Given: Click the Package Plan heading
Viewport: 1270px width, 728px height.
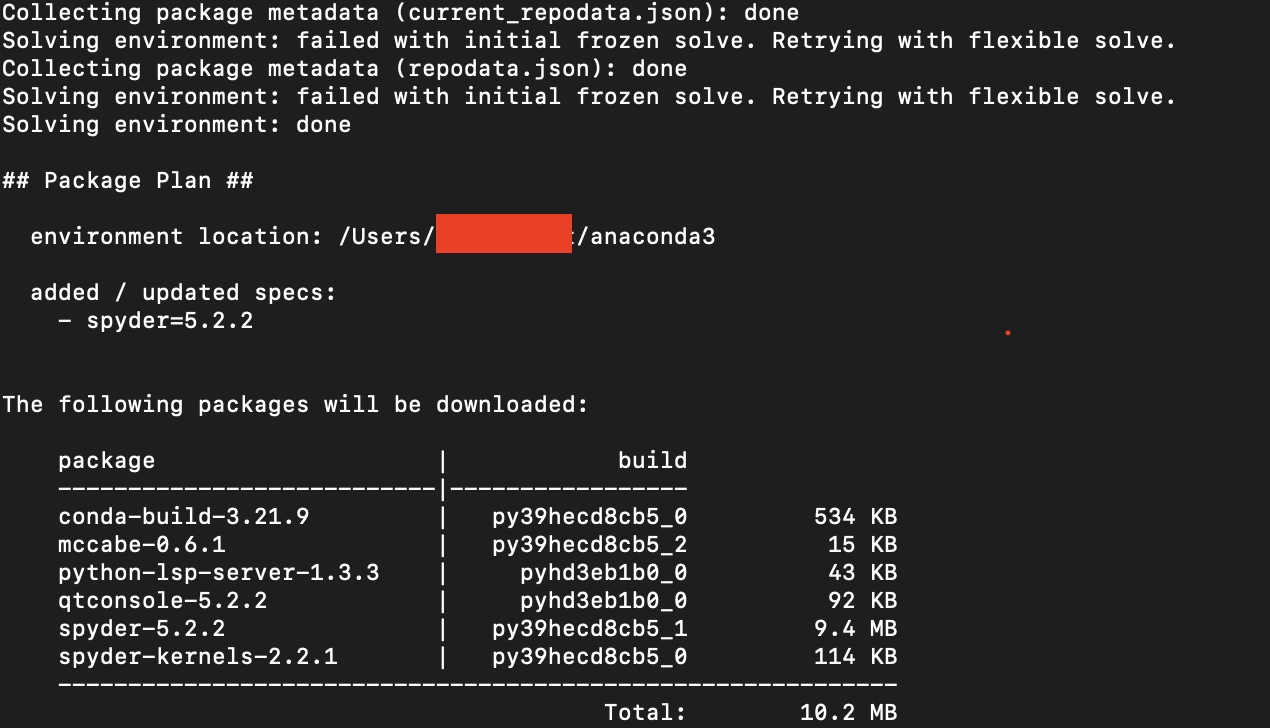Looking at the screenshot, I should [128, 181].
